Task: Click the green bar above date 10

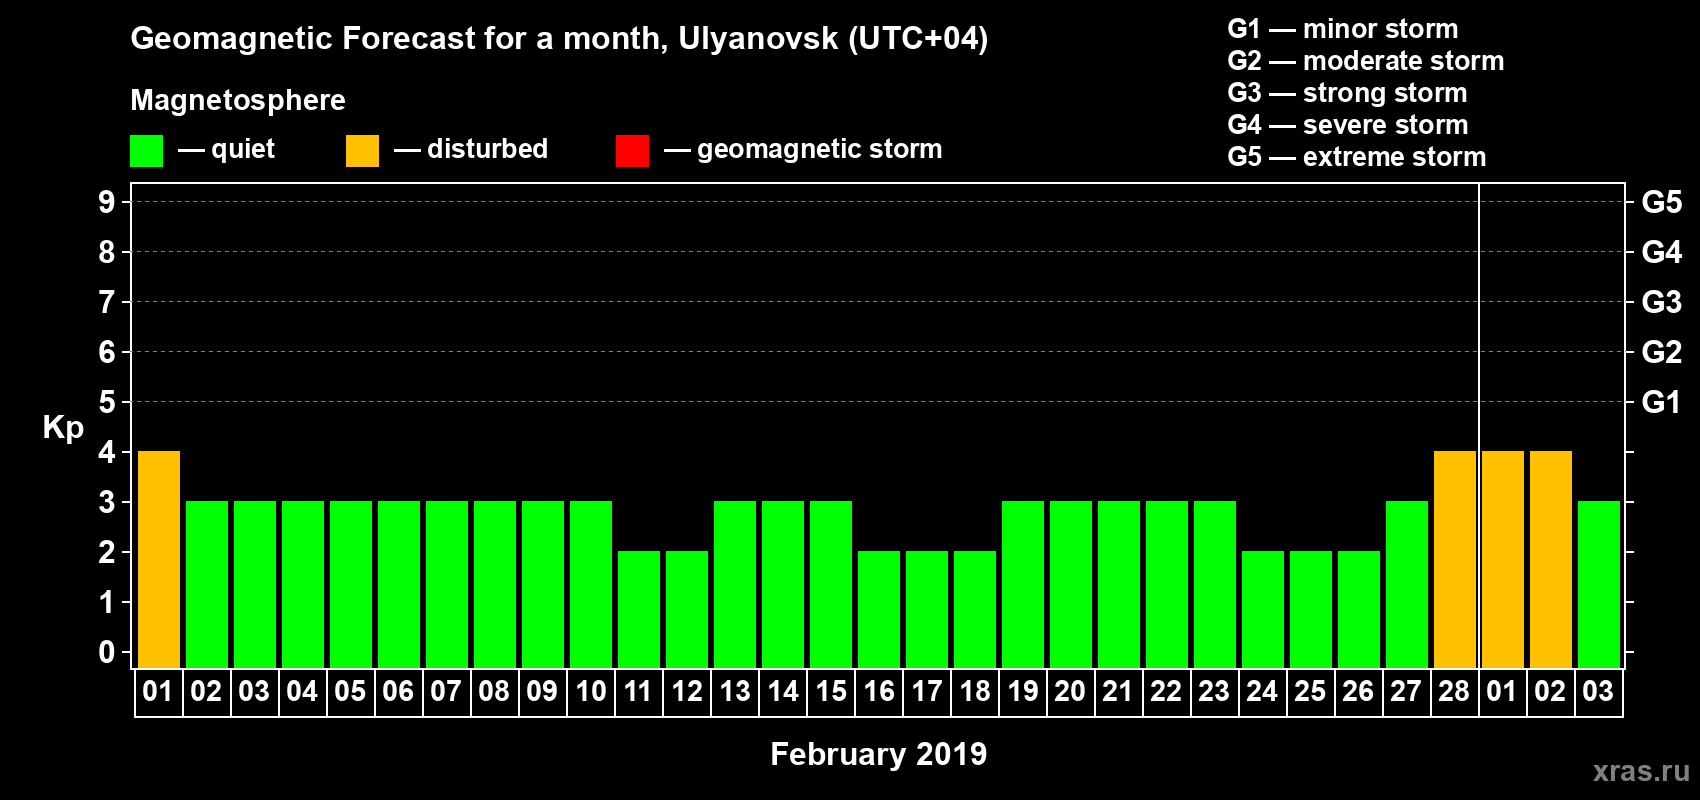Action: click(x=591, y=584)
